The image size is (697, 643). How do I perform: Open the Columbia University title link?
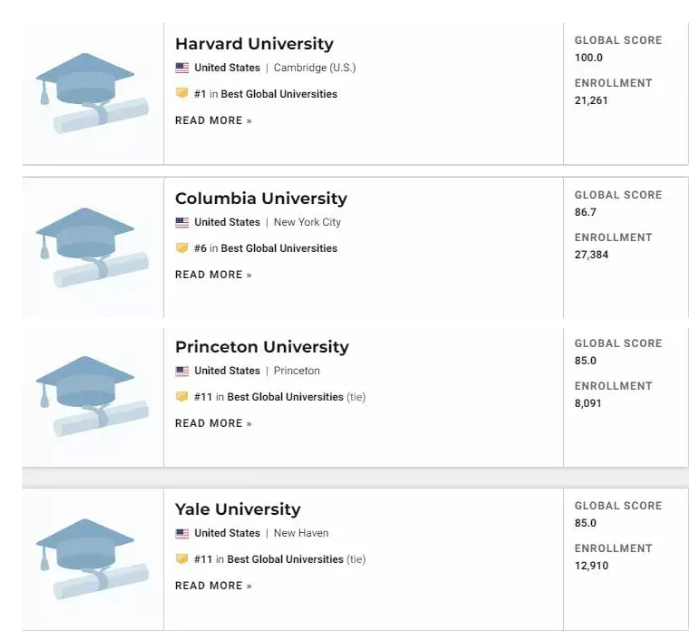tap(261, 198)
